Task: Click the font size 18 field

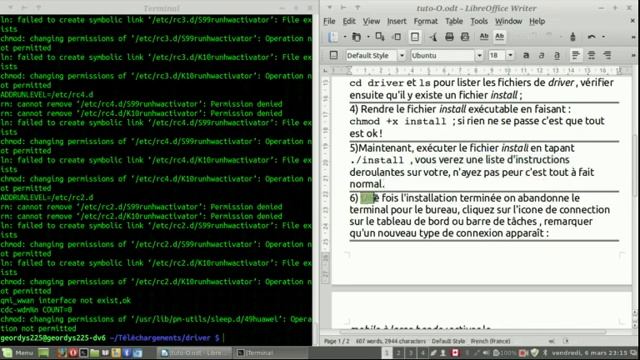Action: (x=496, y=56)
